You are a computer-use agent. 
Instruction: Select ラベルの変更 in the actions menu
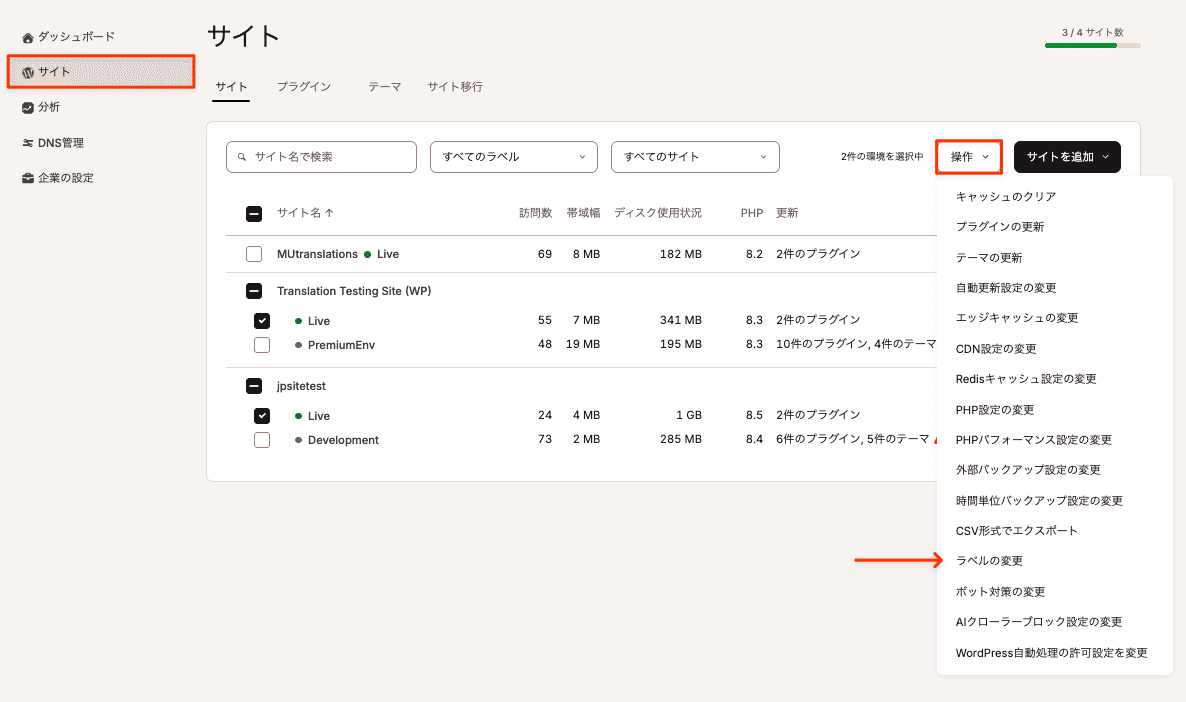[x=989, y=561]
